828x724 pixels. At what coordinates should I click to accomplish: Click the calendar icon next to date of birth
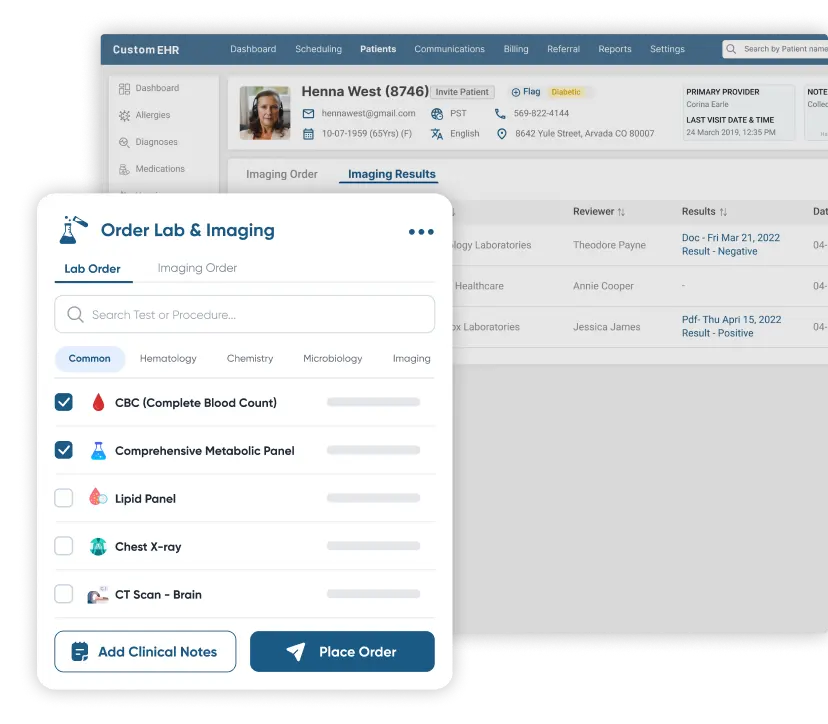pos(308,134)
